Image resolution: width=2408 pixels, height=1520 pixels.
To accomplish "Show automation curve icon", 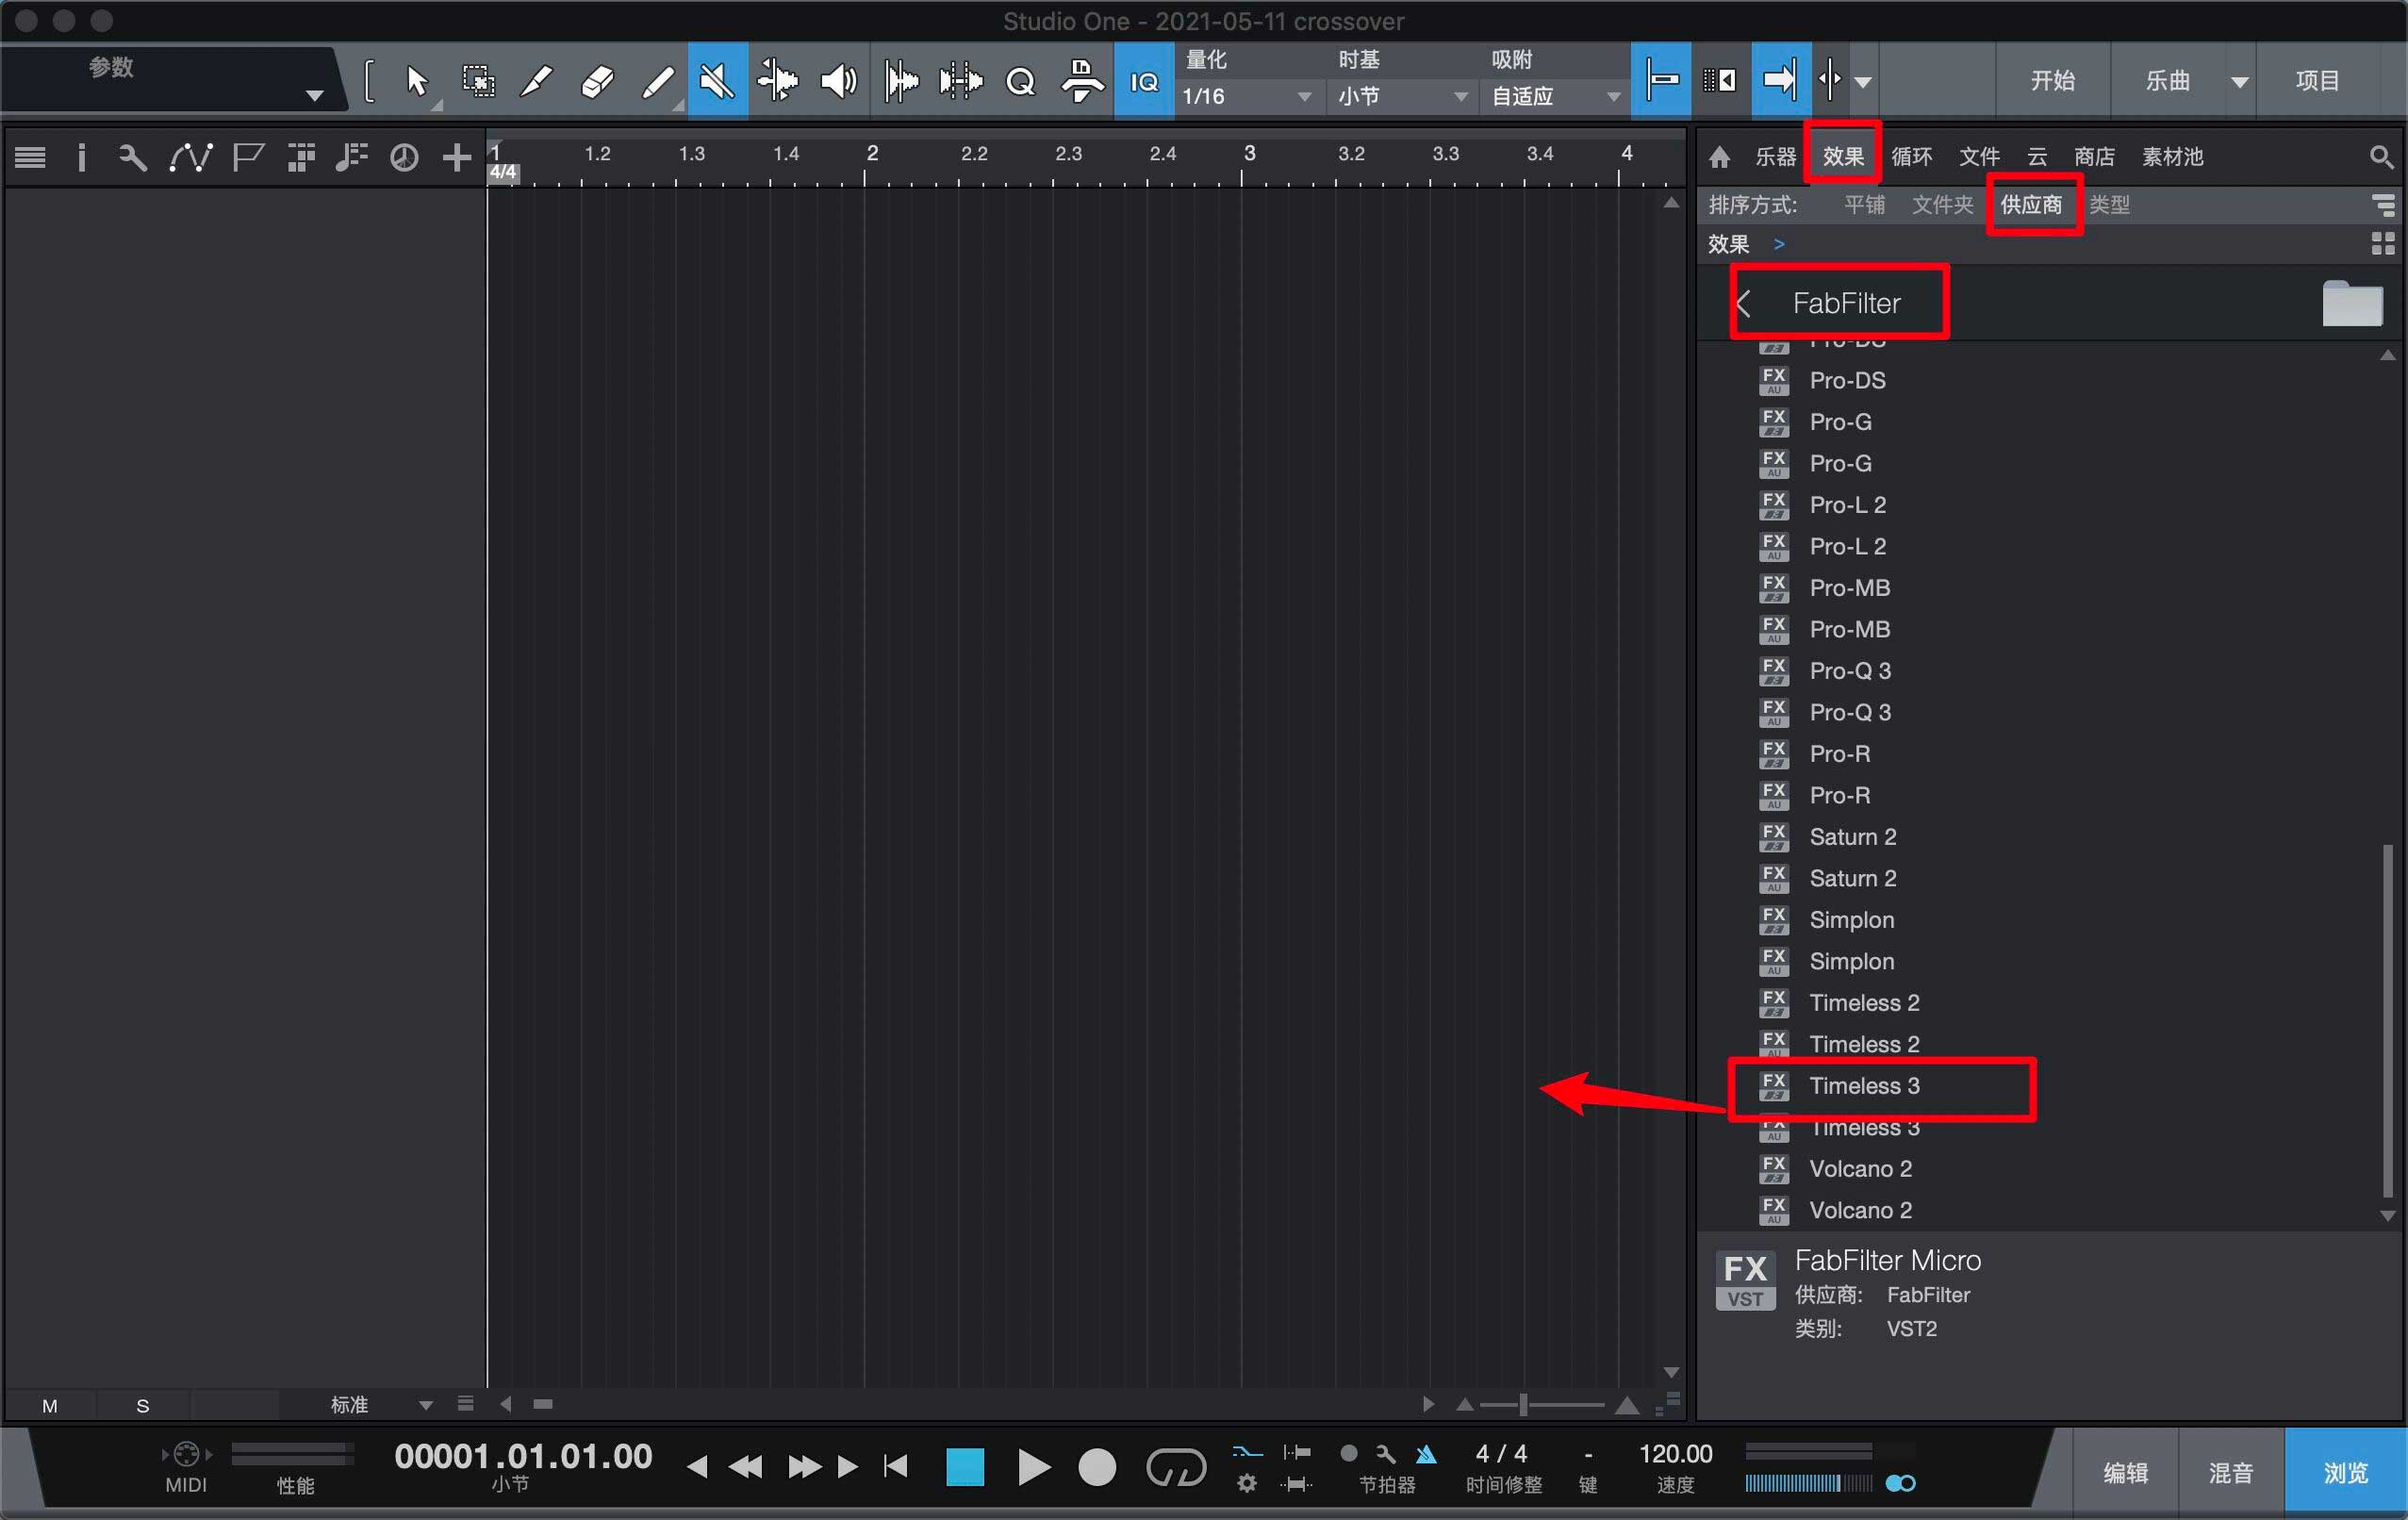I will pos(190,157).
